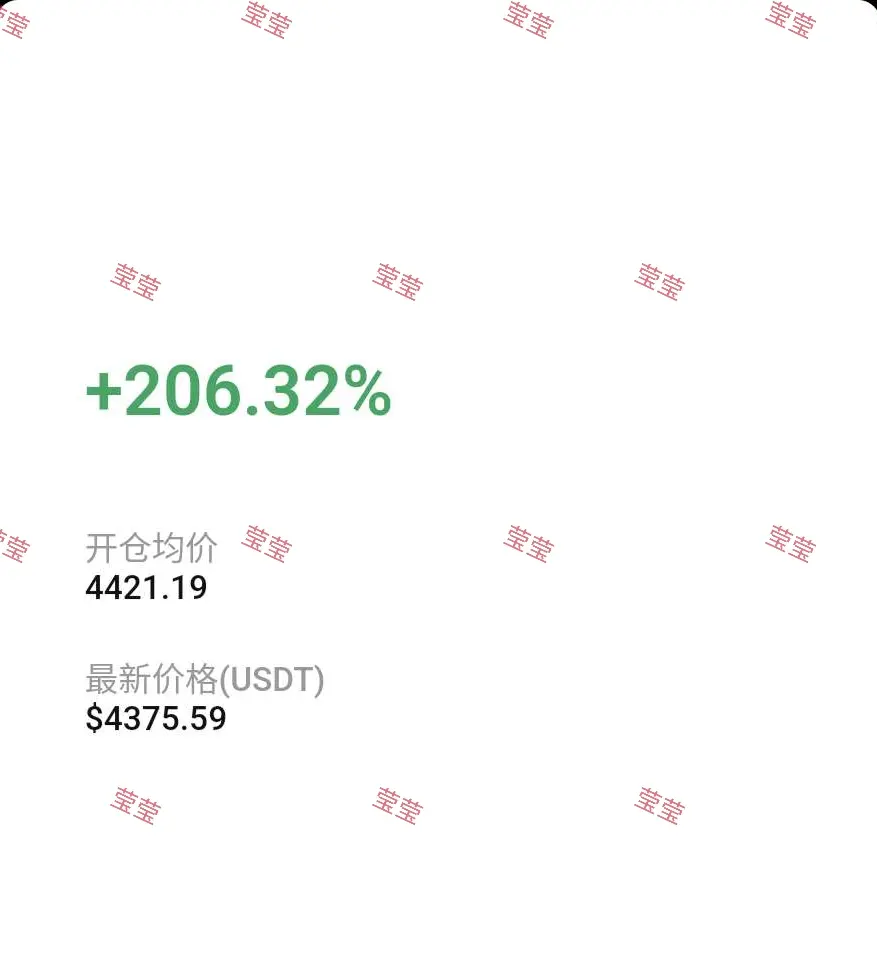Click the decimal .59 of the latest price
The width and height of the screenshot is (877, 973).
point(202,719)
